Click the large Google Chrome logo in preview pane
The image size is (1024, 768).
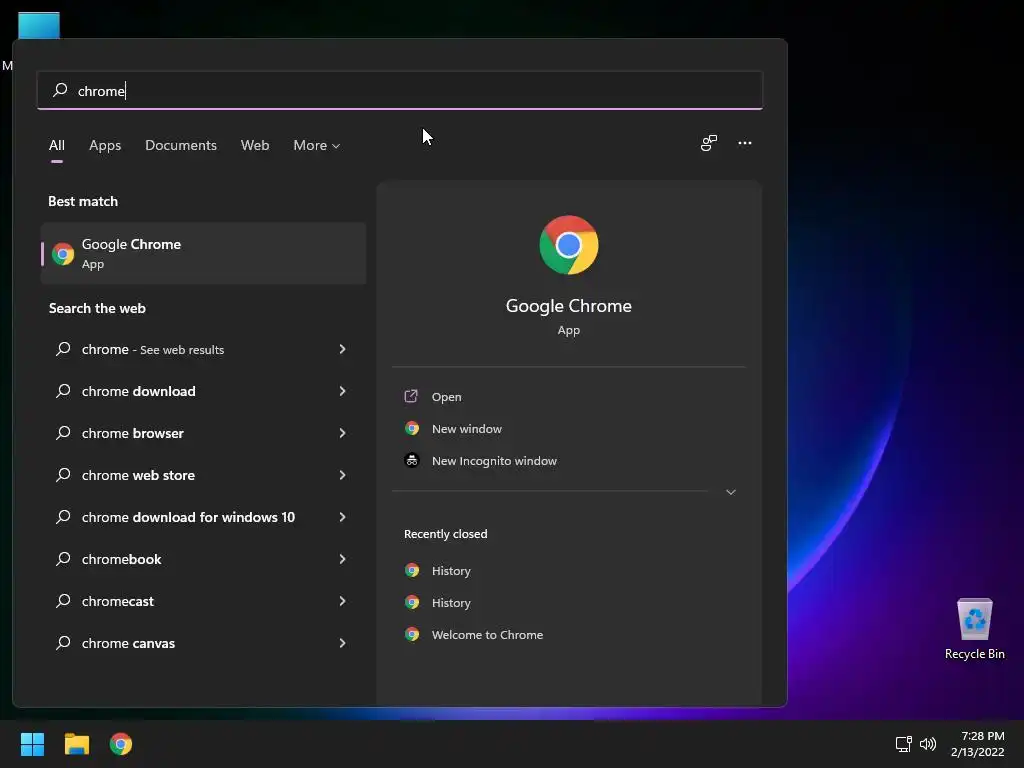[x=568, y=245]
